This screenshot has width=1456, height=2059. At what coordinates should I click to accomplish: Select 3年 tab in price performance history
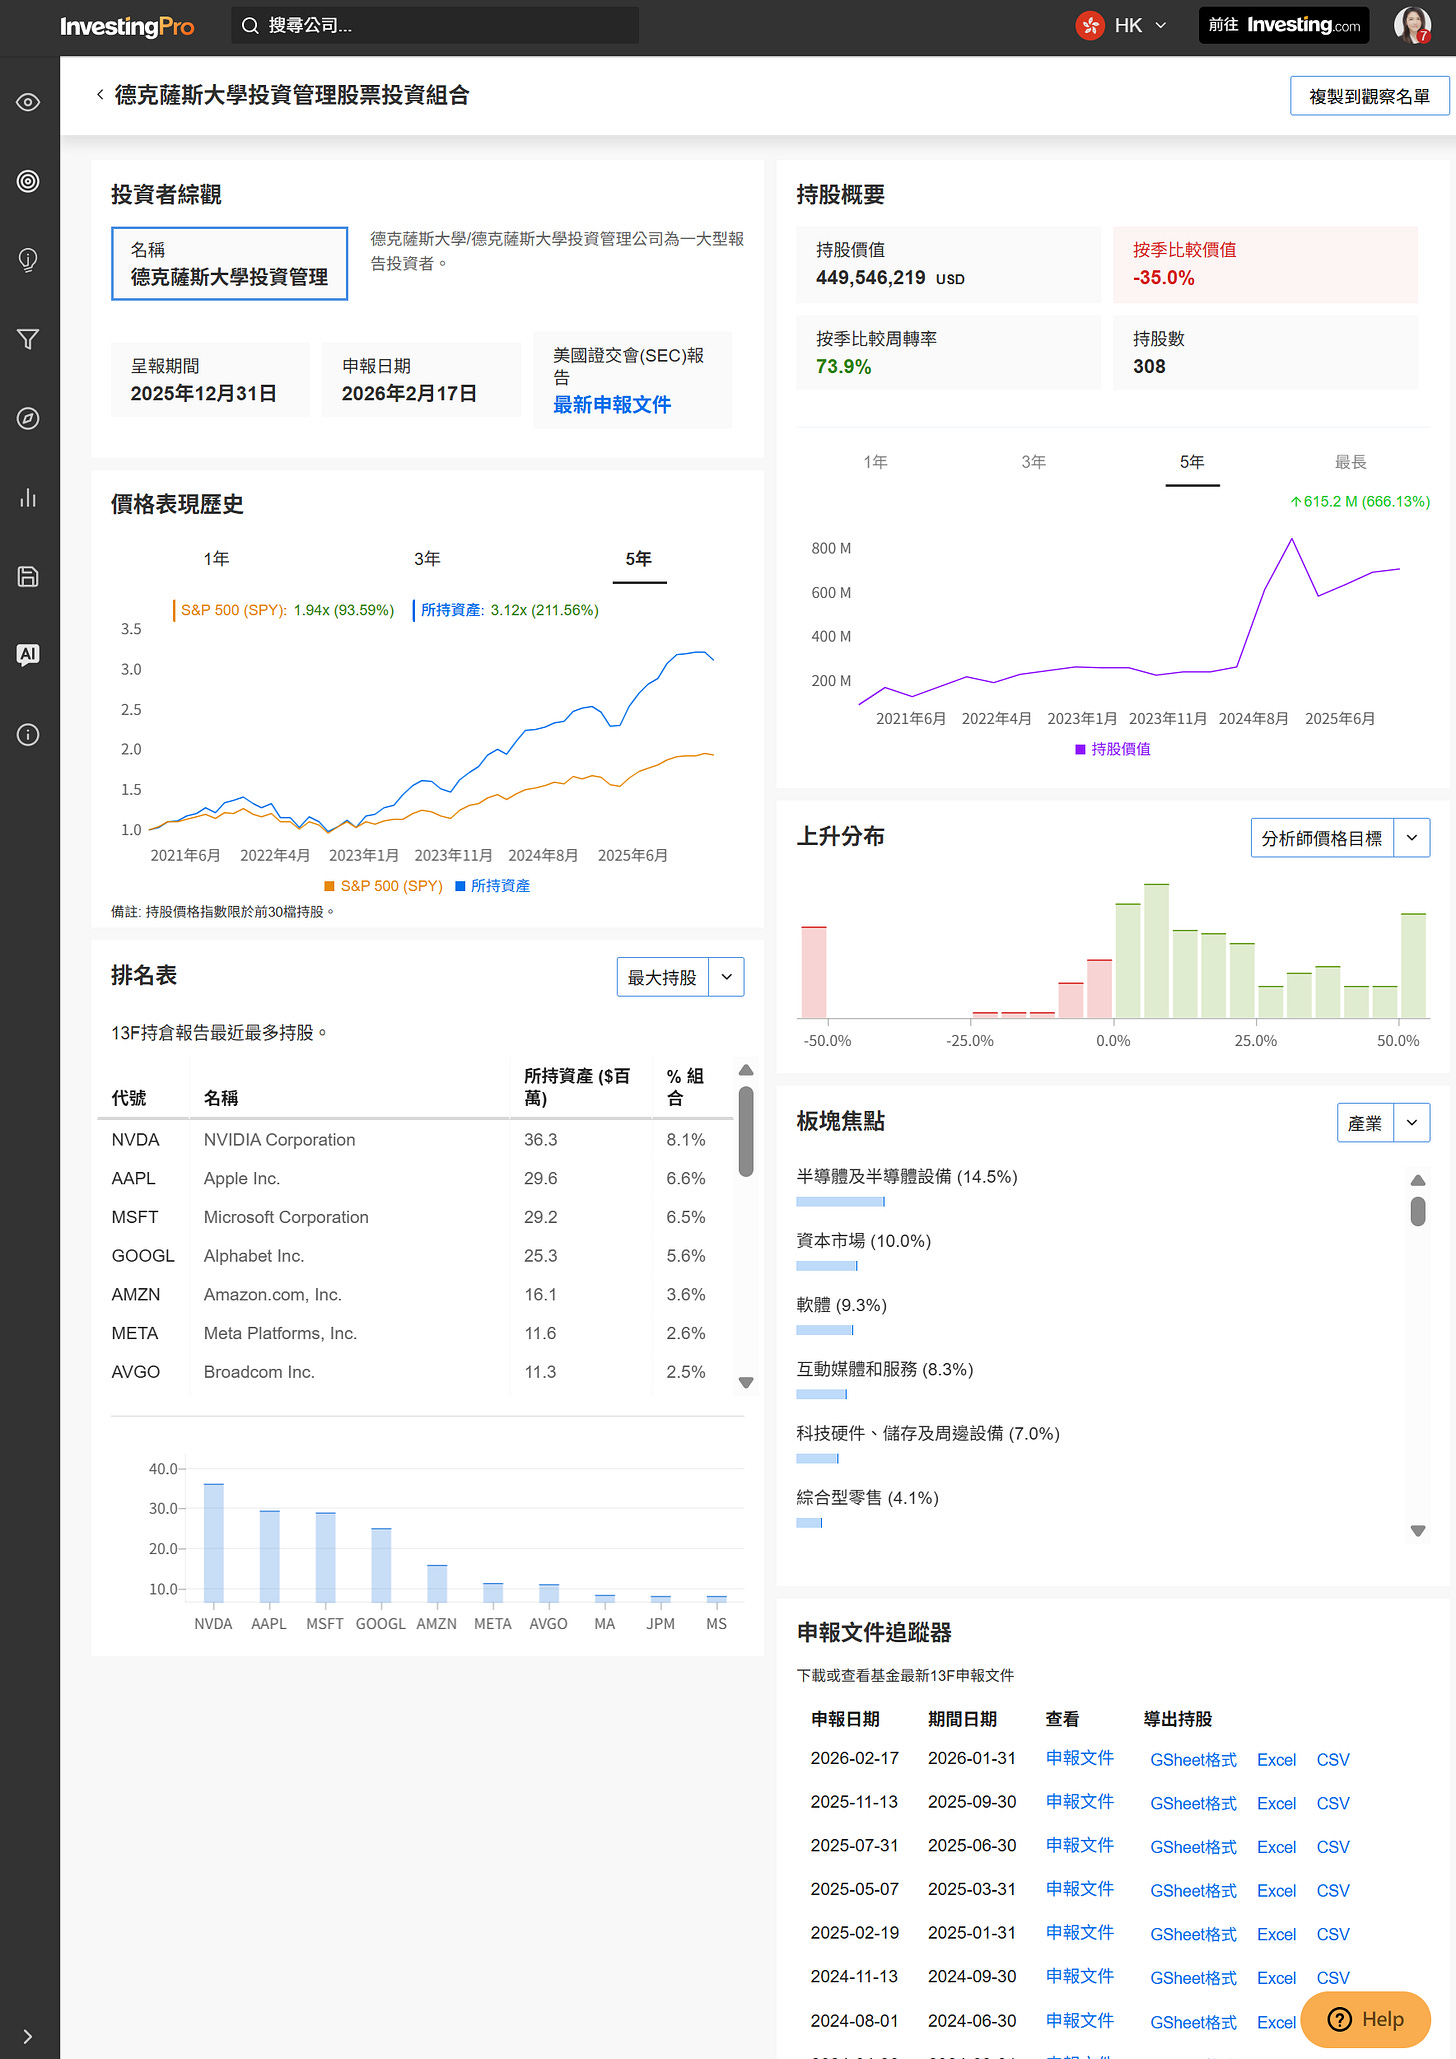click(x=427, y=559)
